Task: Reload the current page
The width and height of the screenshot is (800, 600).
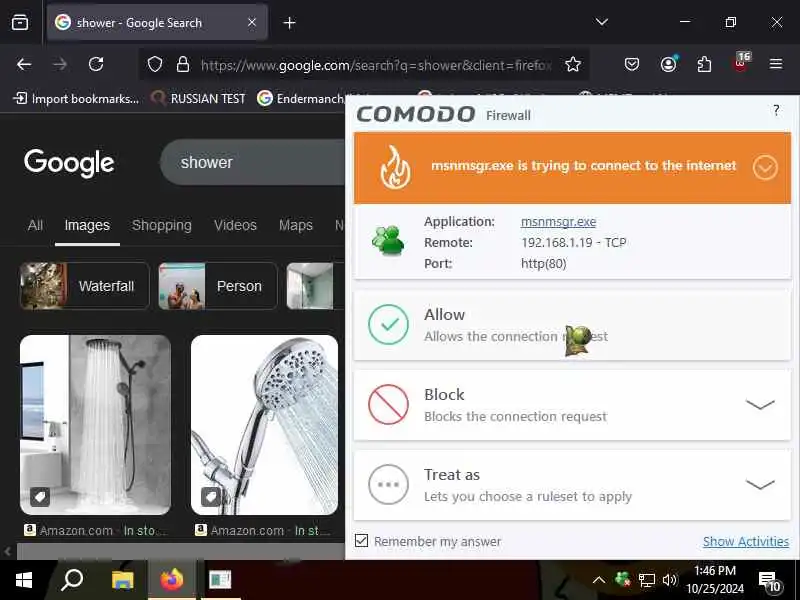Action: click(x=96, y=64)
